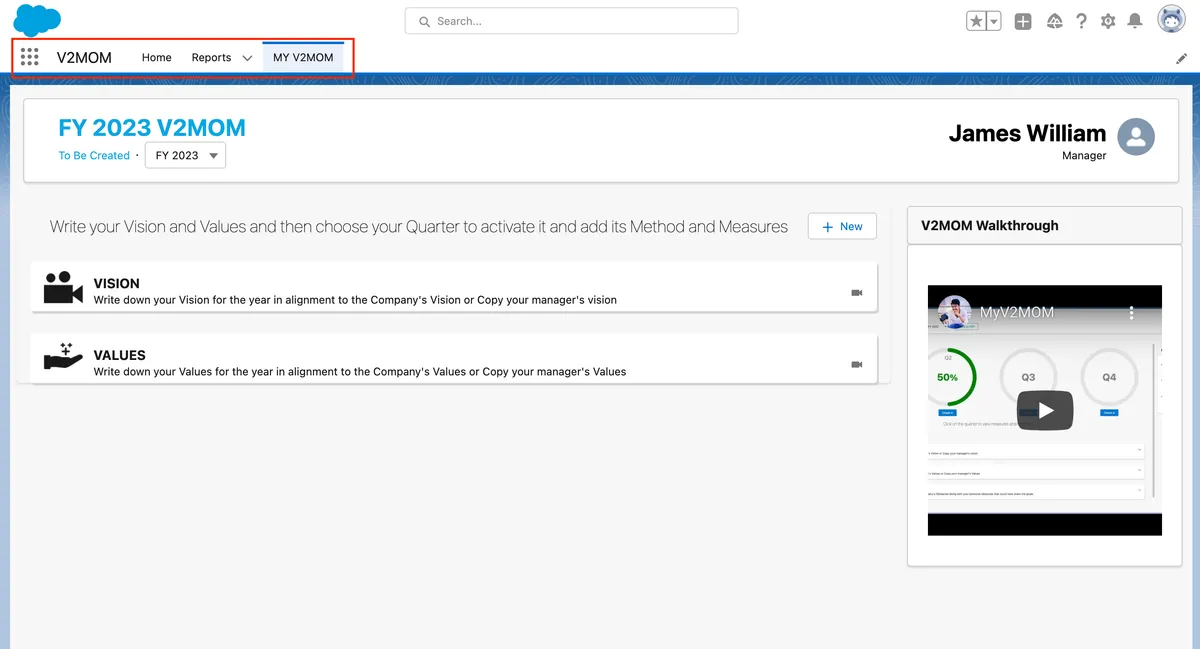Click the V2MOM Walkthrough panel header

[1044, 226]
